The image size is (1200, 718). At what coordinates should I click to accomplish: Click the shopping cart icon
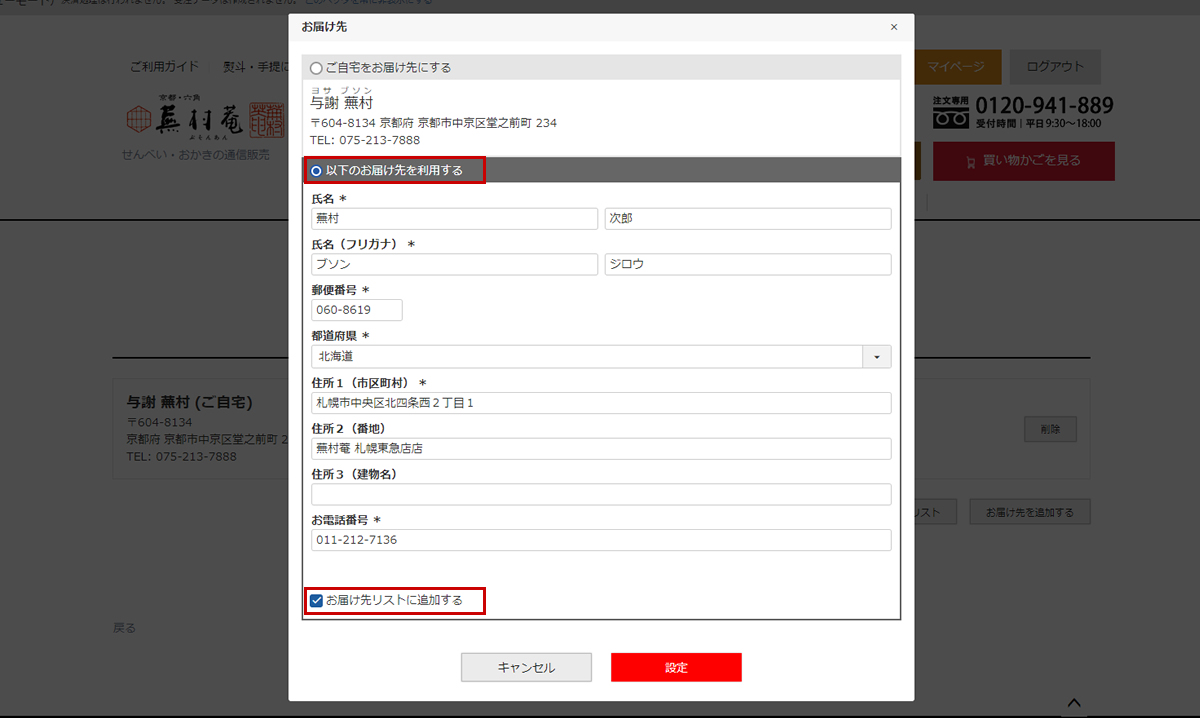pos(969,161)
